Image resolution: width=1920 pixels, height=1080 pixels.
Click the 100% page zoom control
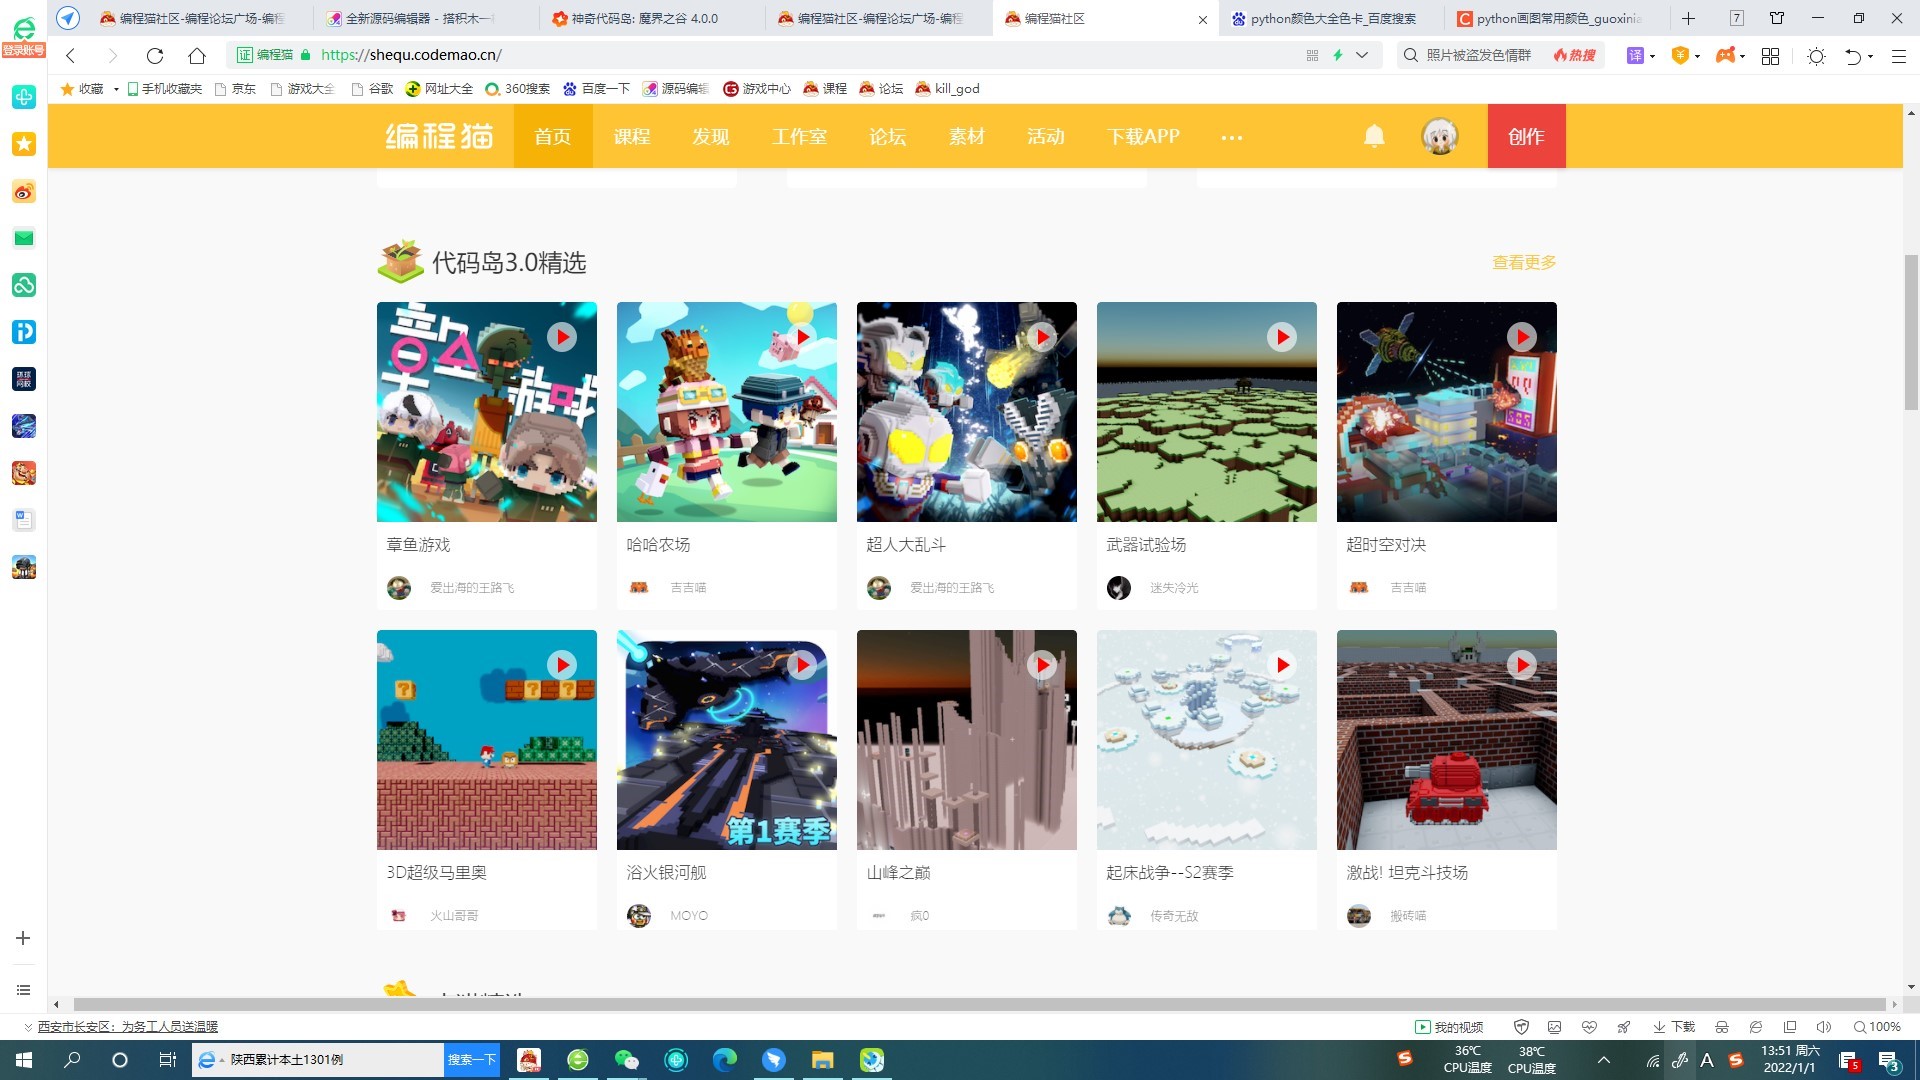coord(1877,1027)
